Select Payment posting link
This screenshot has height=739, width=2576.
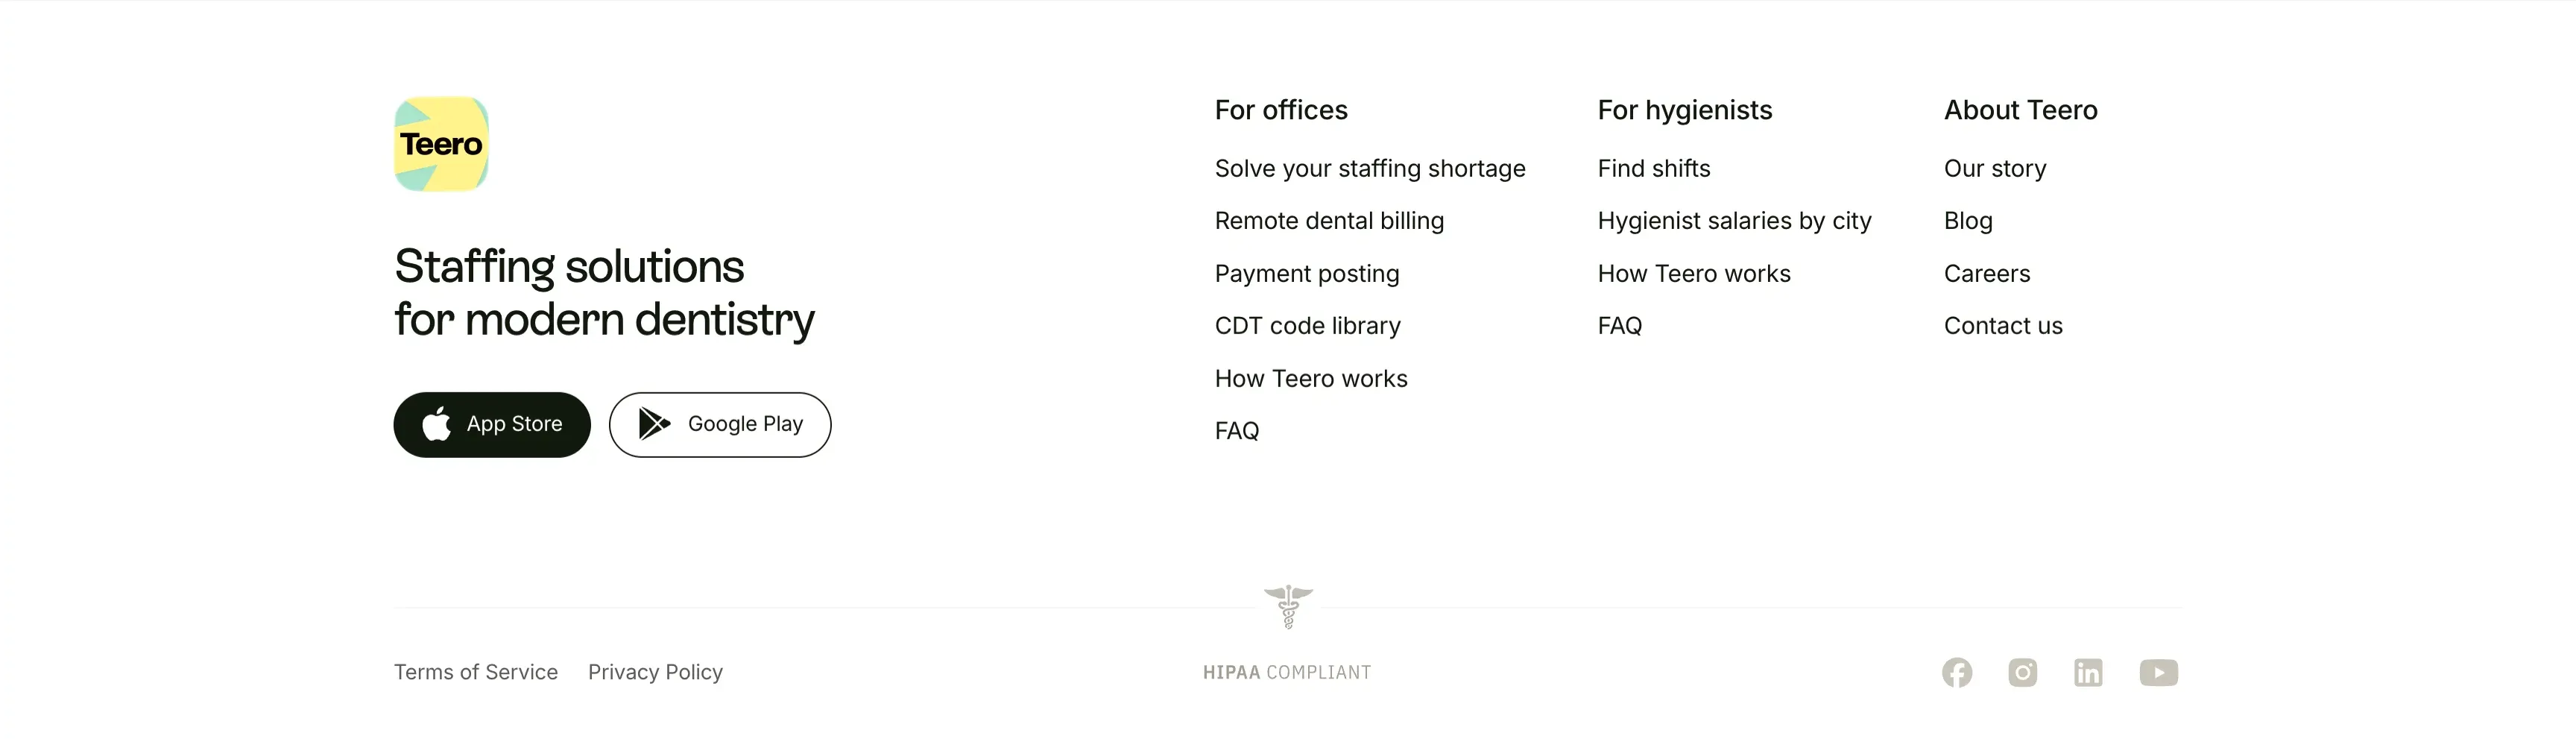click(1307, 274)
